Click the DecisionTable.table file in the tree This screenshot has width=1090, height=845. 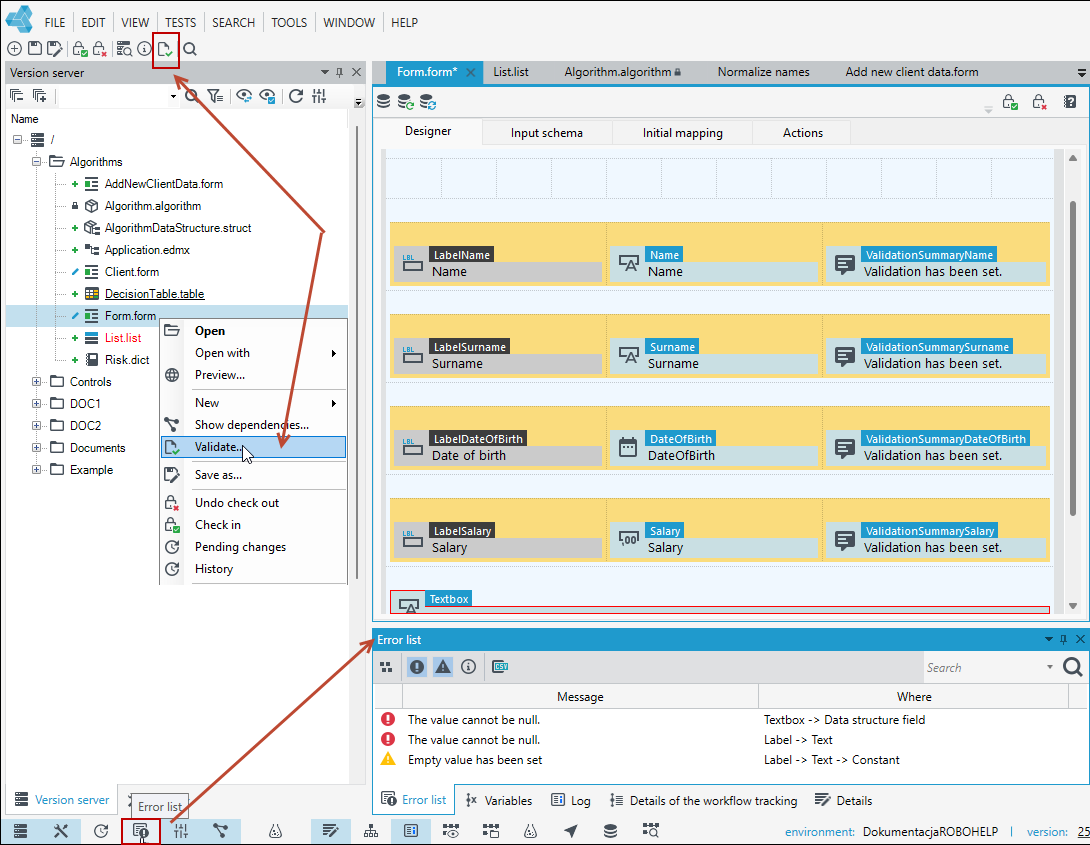(154, 294)
